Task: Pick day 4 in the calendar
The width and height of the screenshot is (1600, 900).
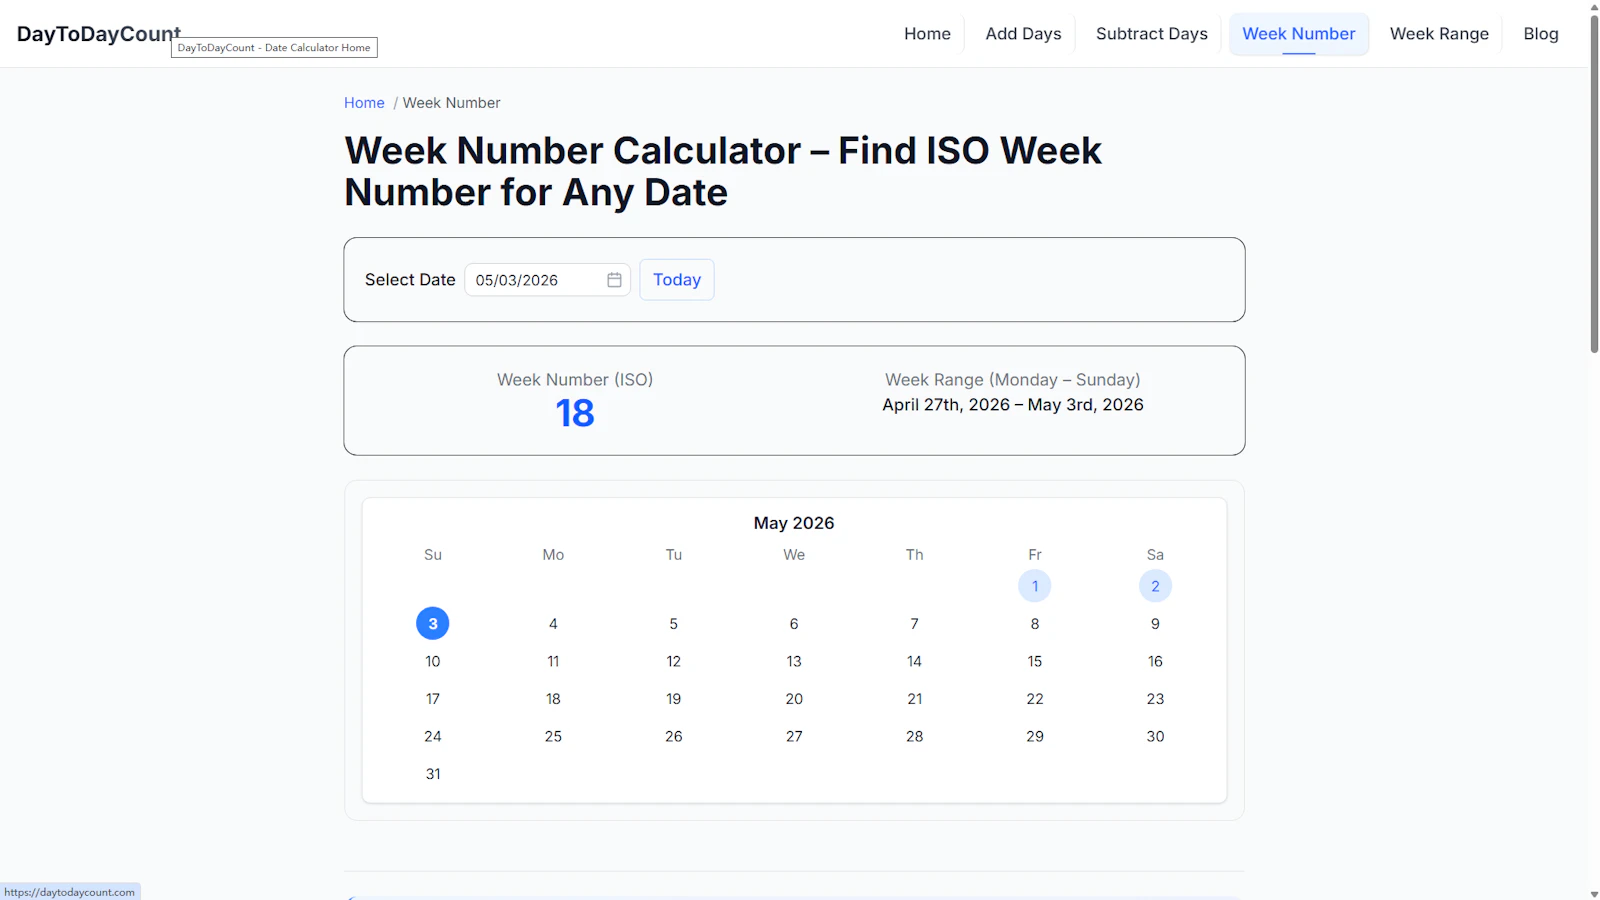Action: coord(553,624)
